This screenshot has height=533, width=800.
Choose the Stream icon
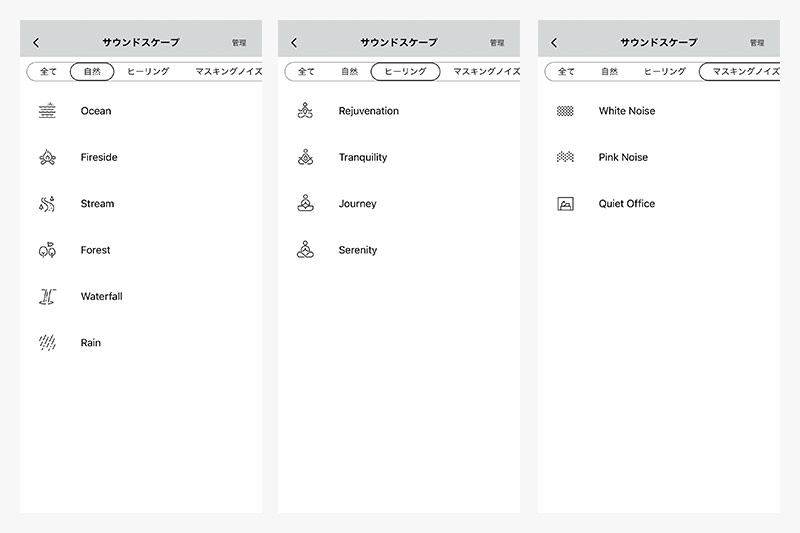pos(47,204)
